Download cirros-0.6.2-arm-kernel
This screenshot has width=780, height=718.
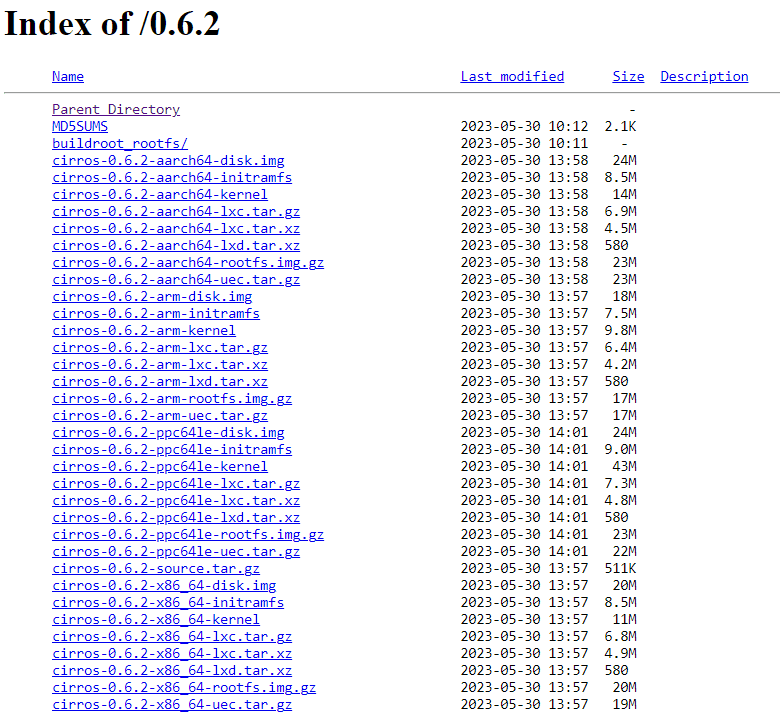click(144, 330)
